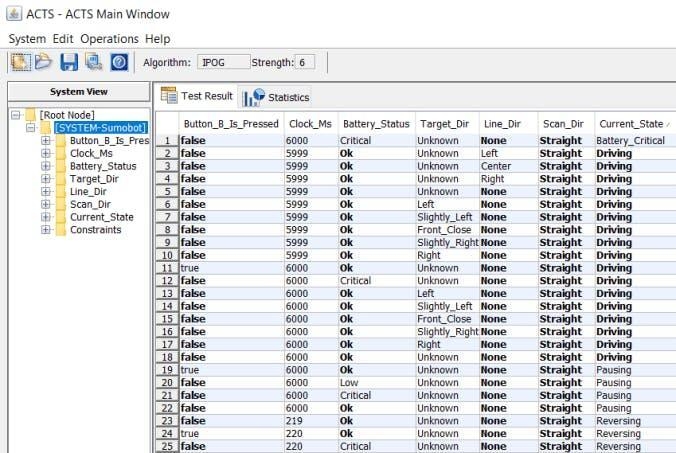Sort by Battery_Status column header
Viewport: 676px width, 453px height.
click(376, 124)
